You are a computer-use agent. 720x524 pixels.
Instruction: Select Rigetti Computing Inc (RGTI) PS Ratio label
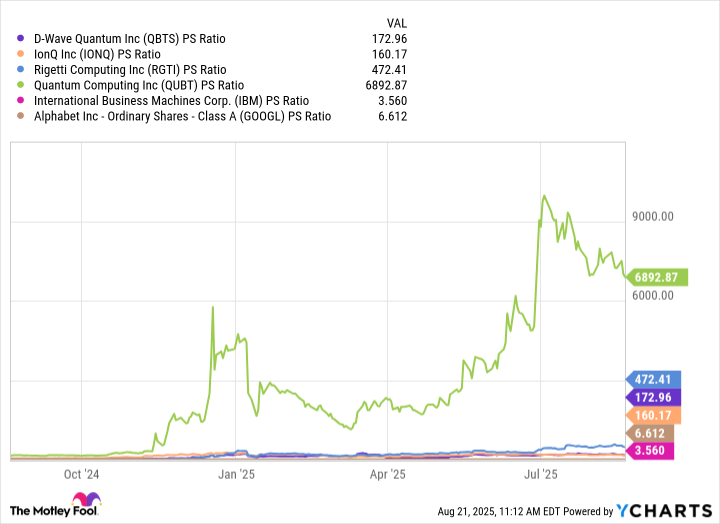point(130,70)
